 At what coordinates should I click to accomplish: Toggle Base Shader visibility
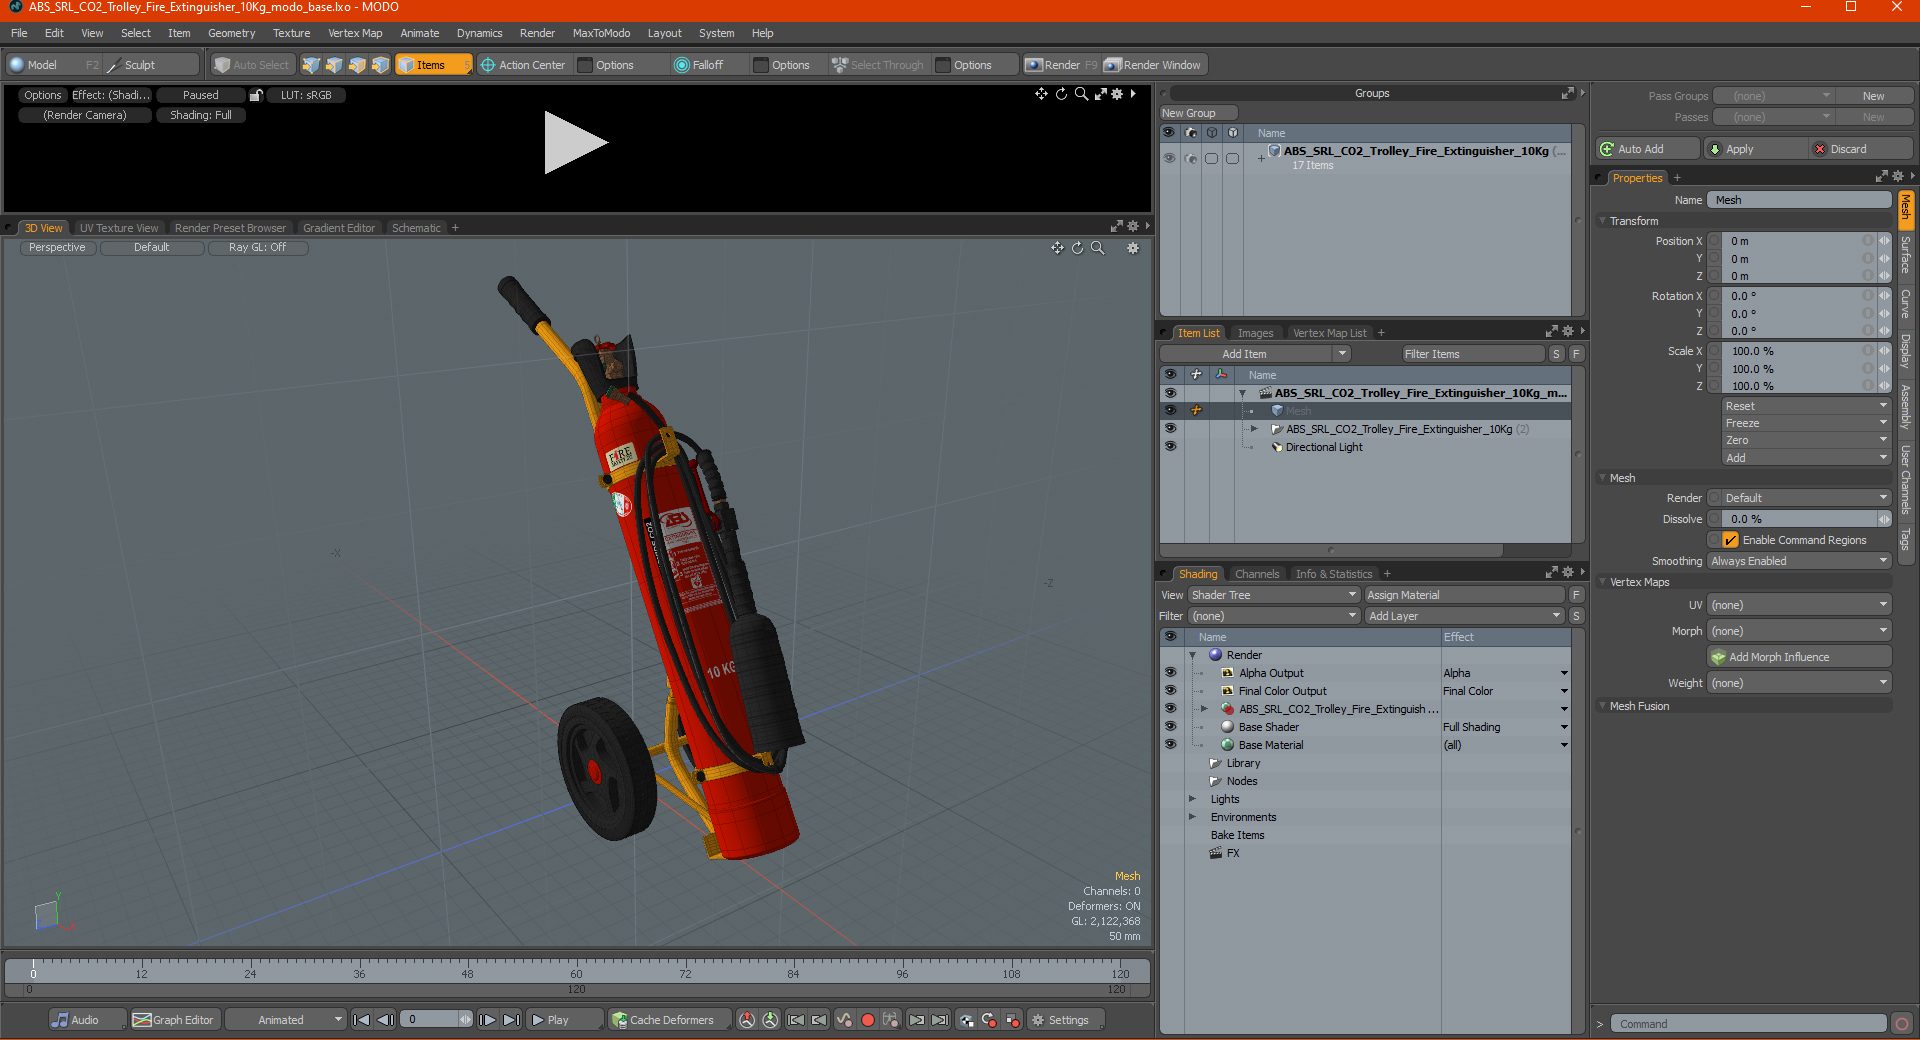click(x=1170, y=726)
